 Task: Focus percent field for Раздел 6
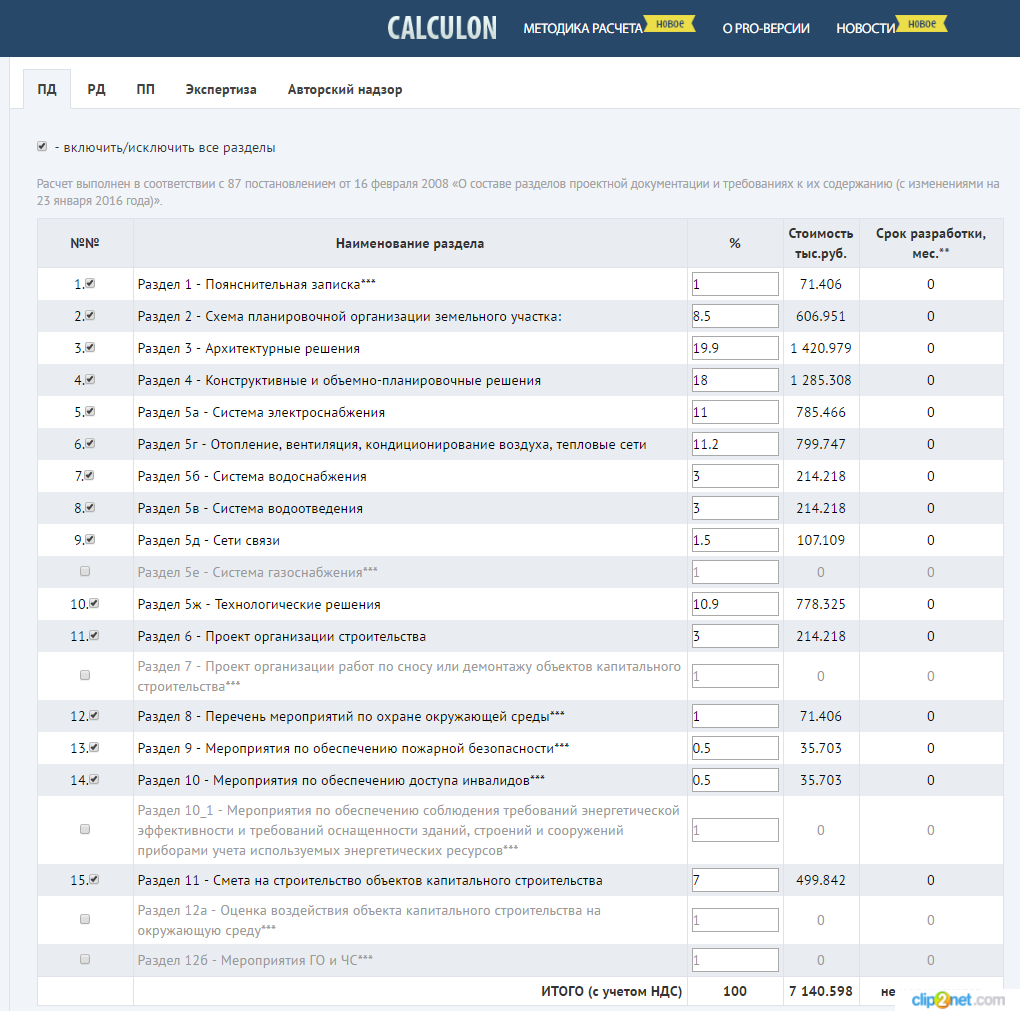(735, 636)
